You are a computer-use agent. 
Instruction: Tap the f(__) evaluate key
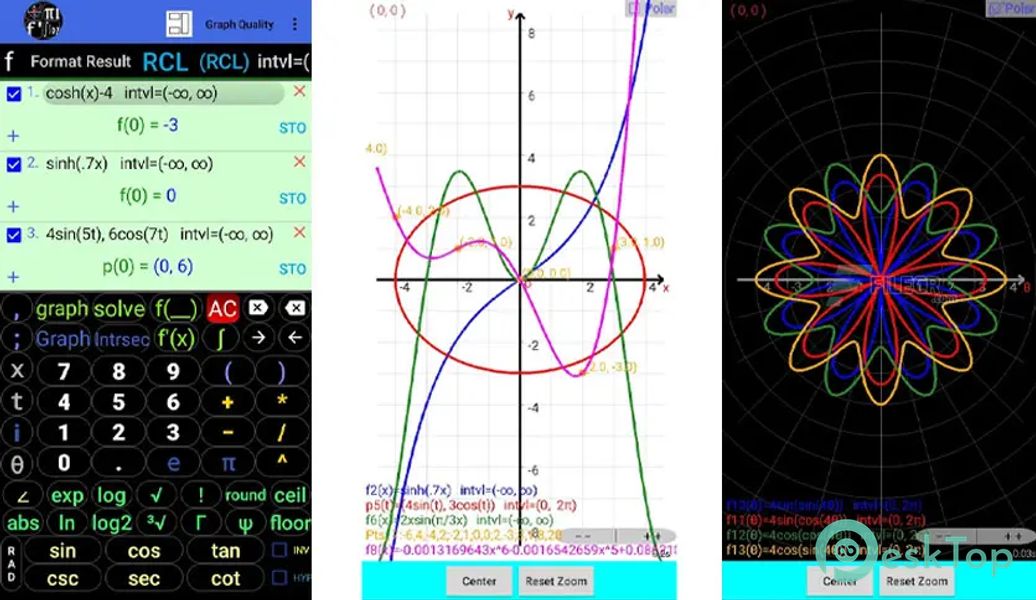click(x=176, y=309)
